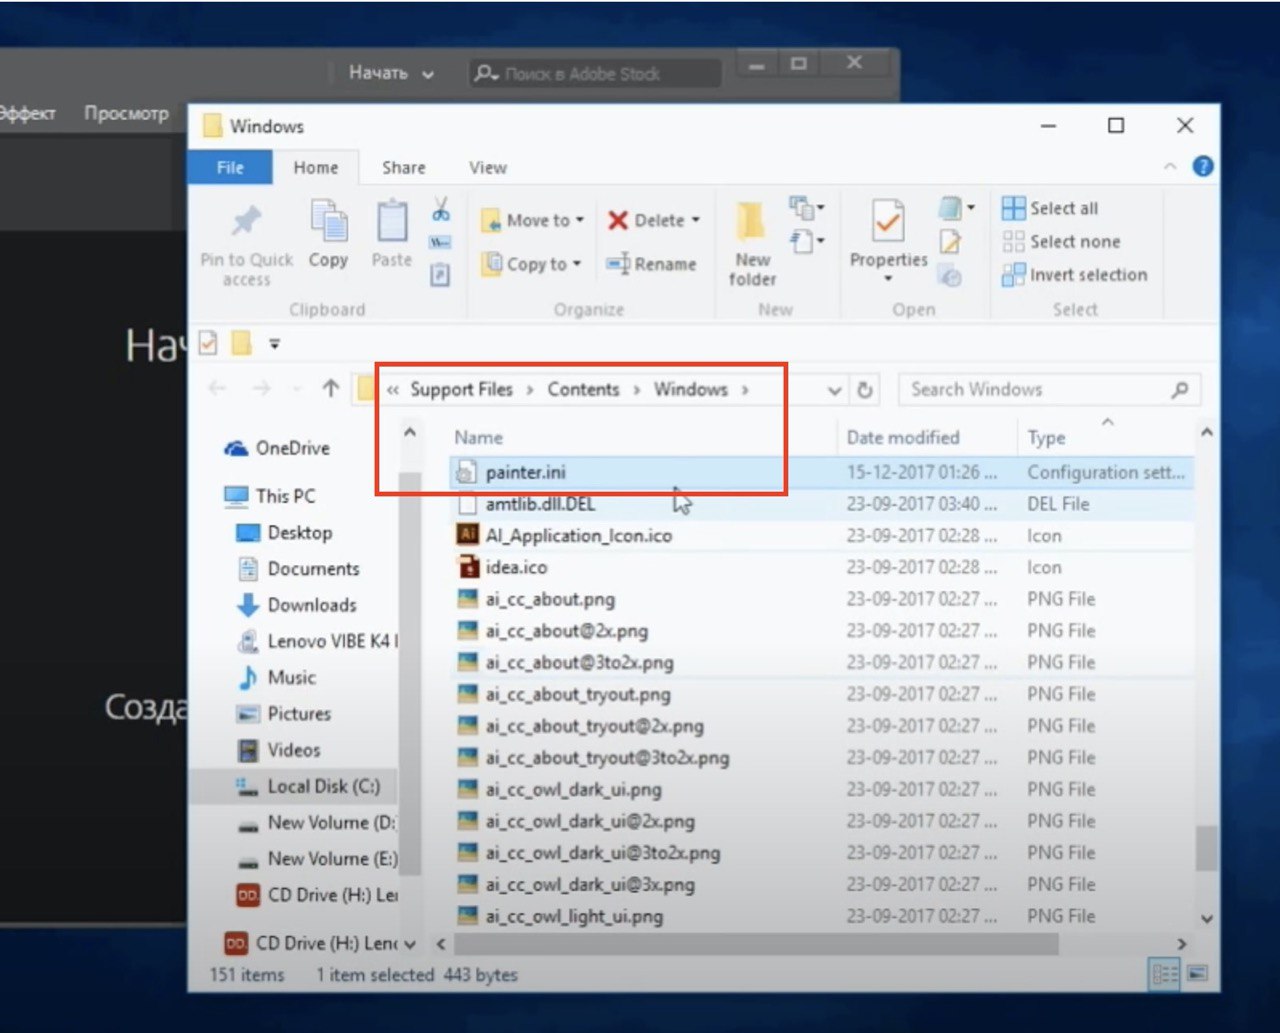
Task: Click the horizontal scrollbar of file list
Action: (x=755, y=943)
